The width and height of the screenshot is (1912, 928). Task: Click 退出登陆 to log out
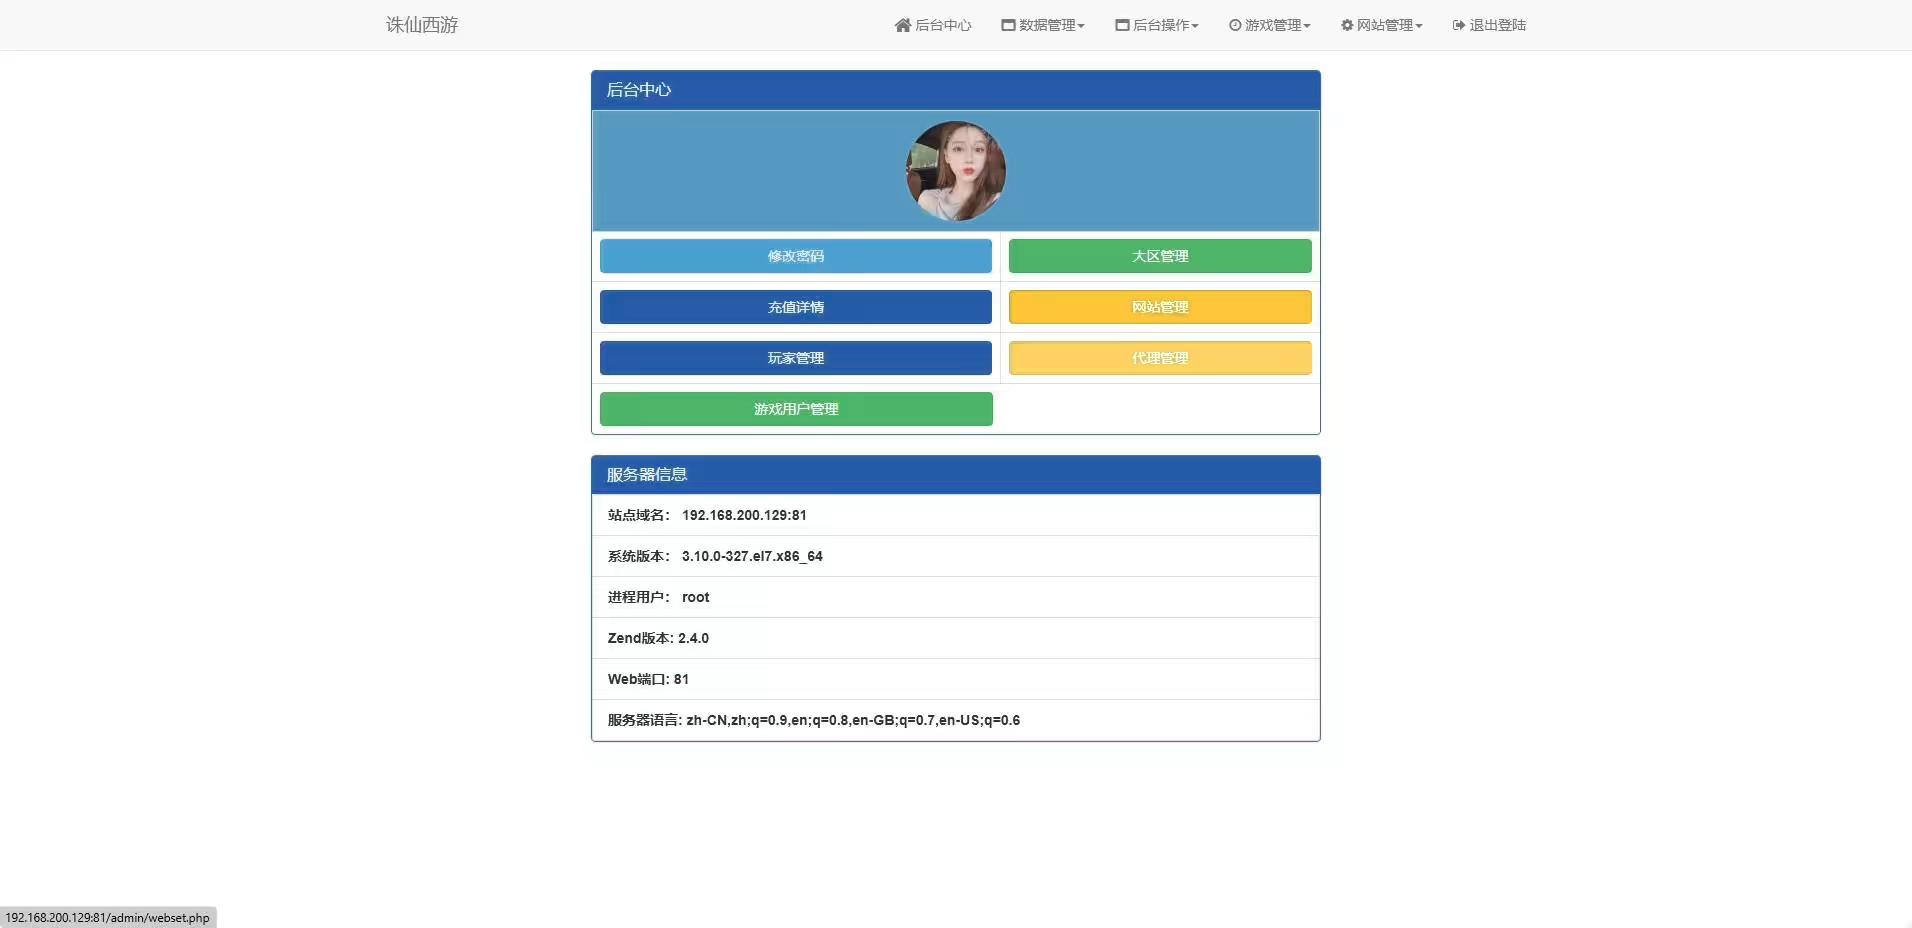(1489, 25)
